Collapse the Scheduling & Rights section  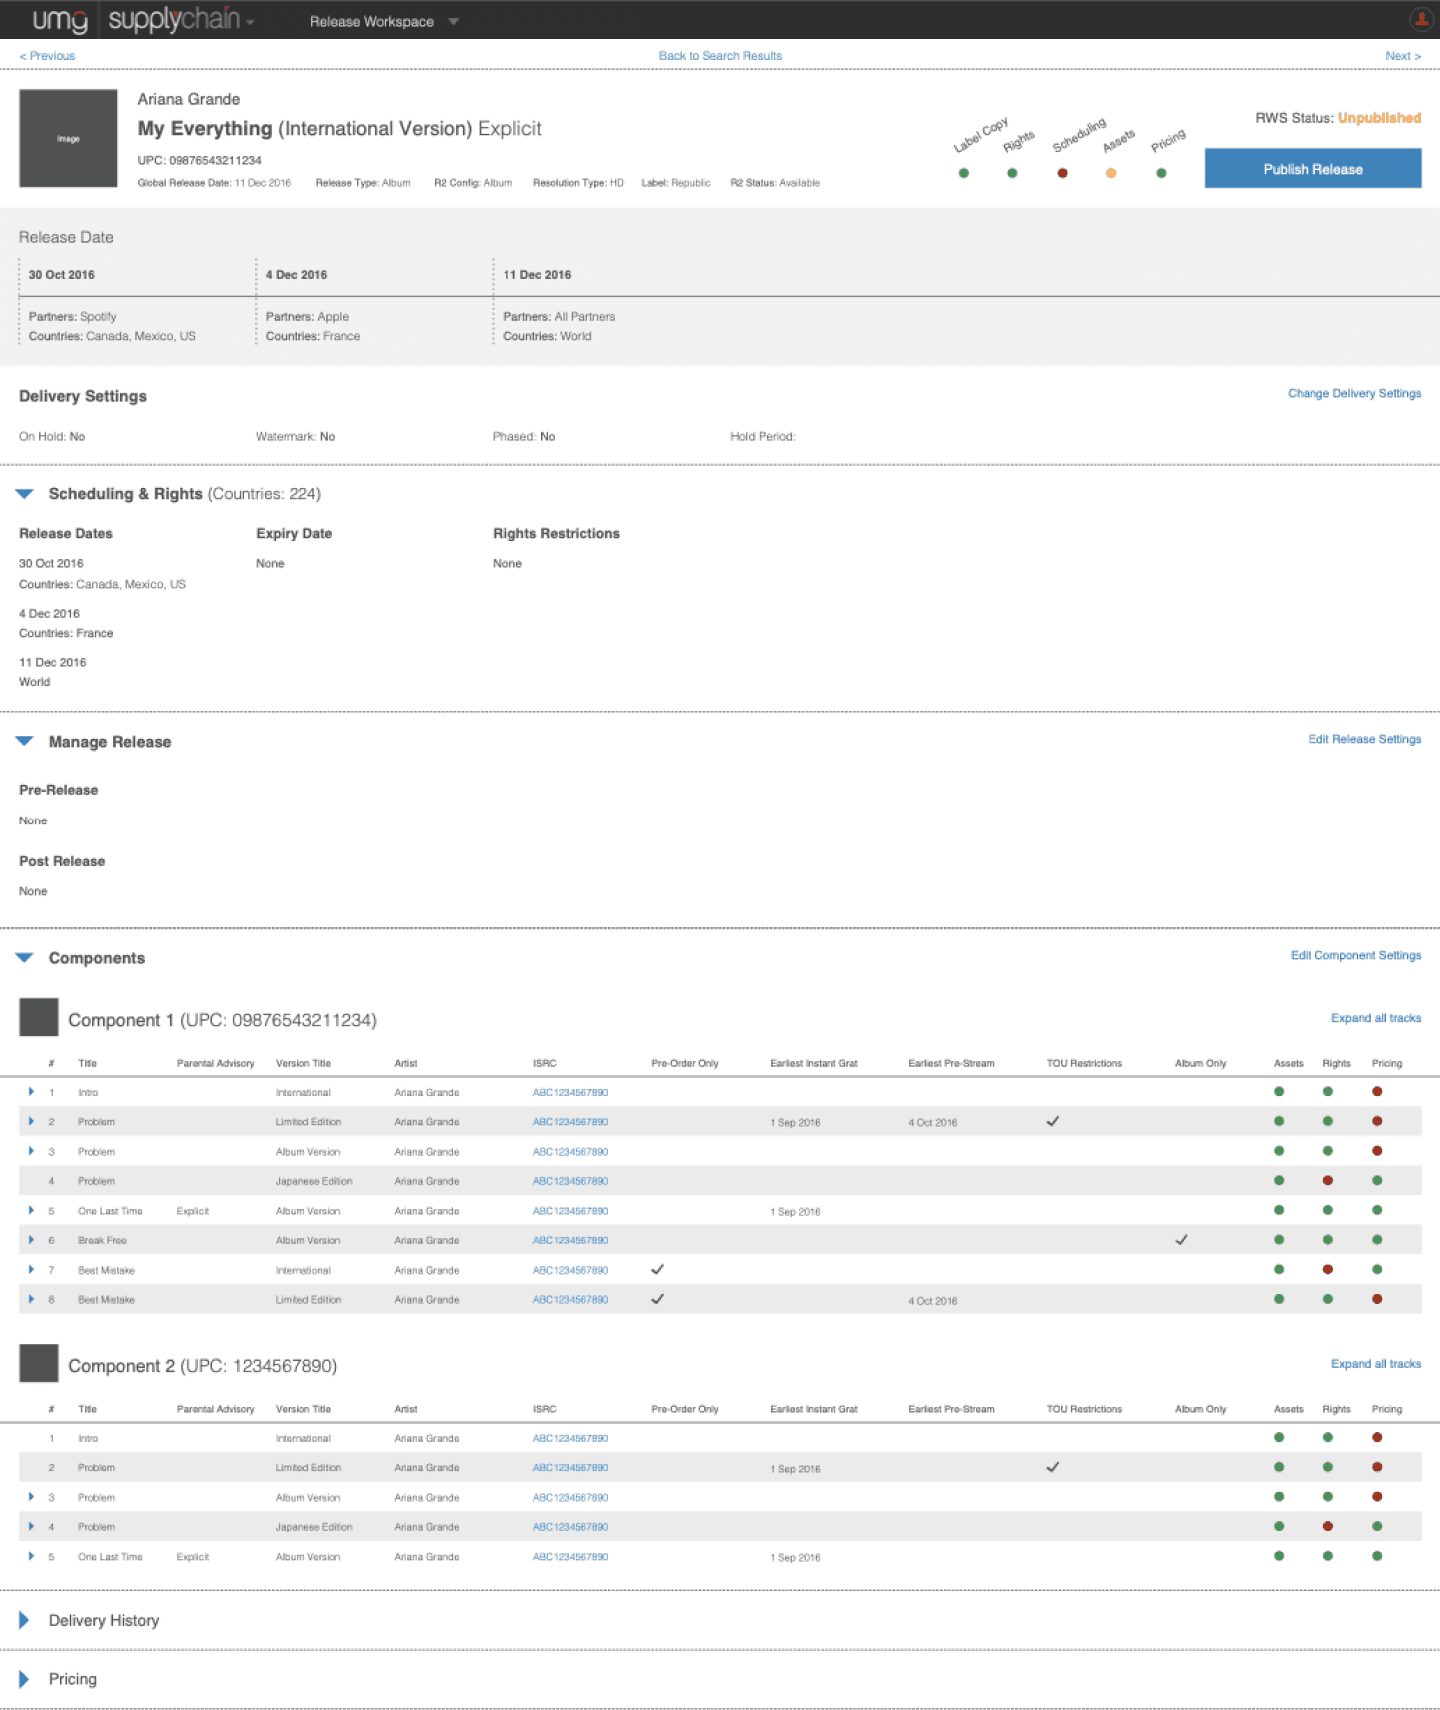(25, 494)
